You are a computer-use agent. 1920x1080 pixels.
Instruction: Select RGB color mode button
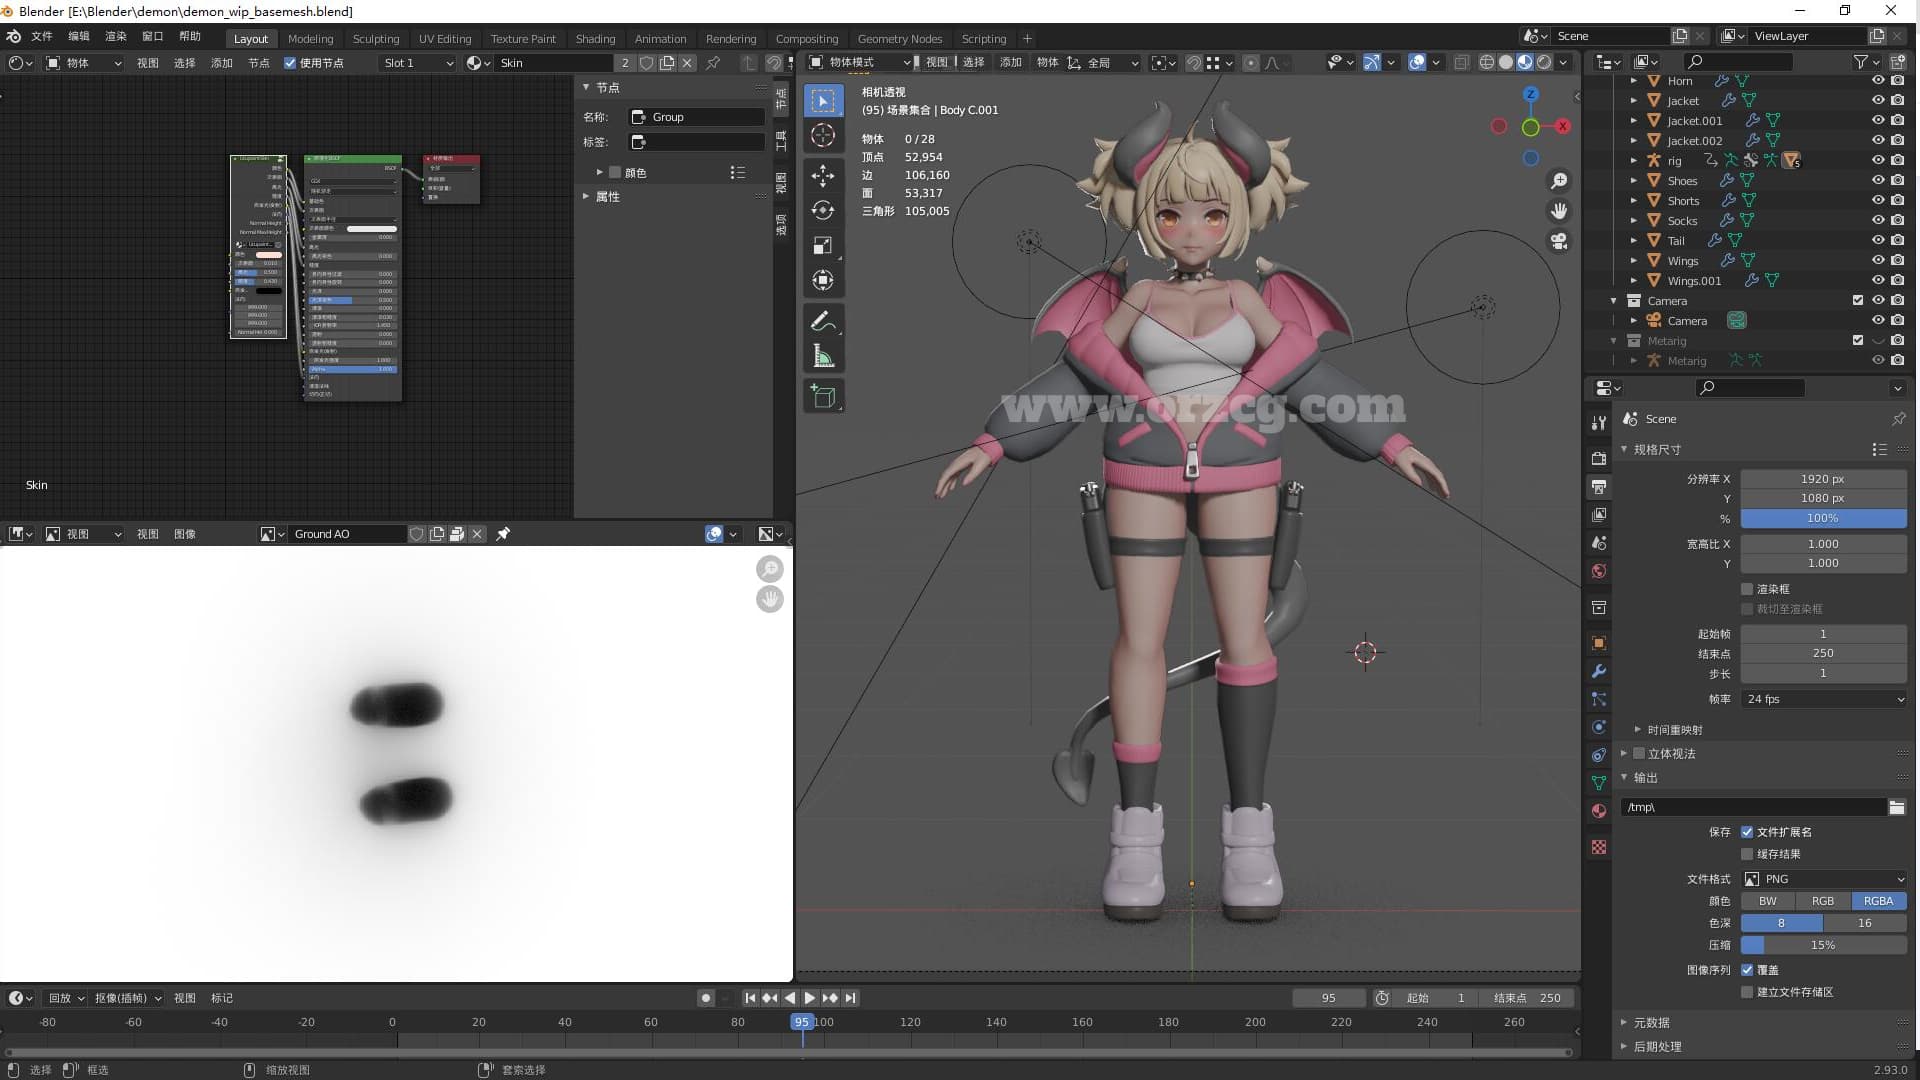pyautogui.click(x=1823, y=901)
